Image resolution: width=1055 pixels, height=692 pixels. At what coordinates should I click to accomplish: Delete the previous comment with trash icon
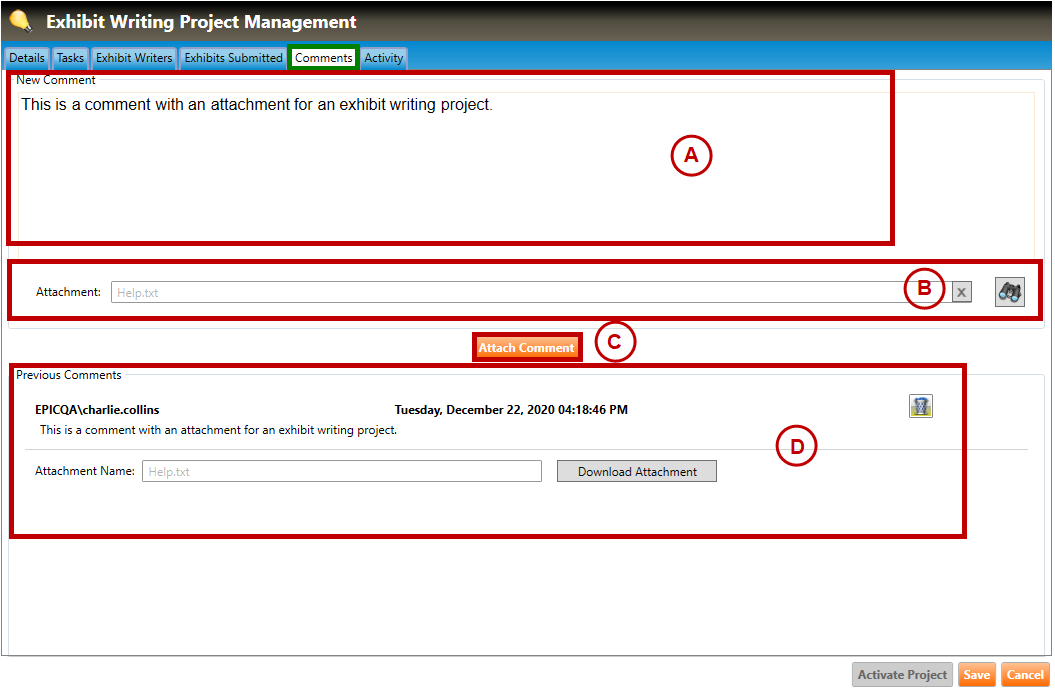click(x=920, y=406)
